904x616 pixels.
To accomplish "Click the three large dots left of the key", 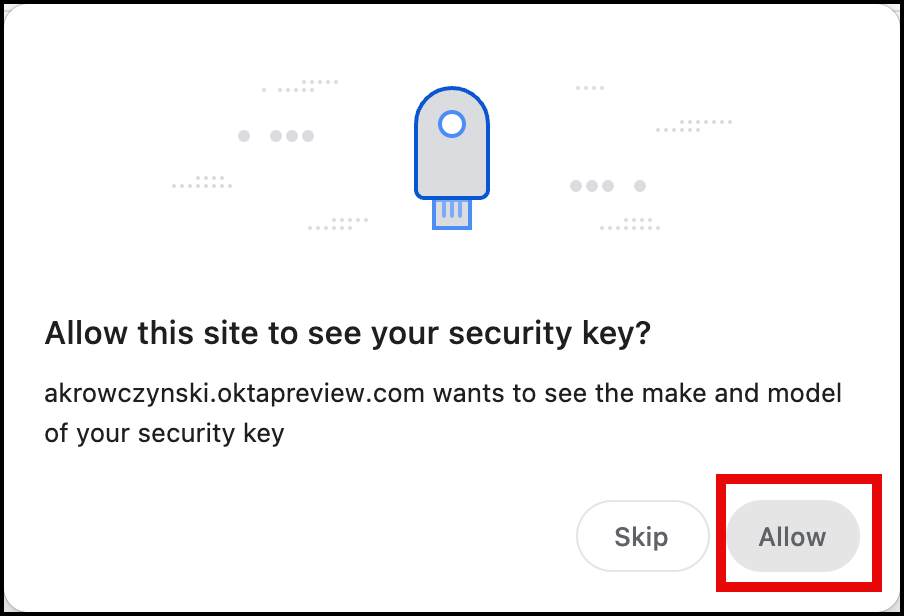I will (x=293, y=136).
